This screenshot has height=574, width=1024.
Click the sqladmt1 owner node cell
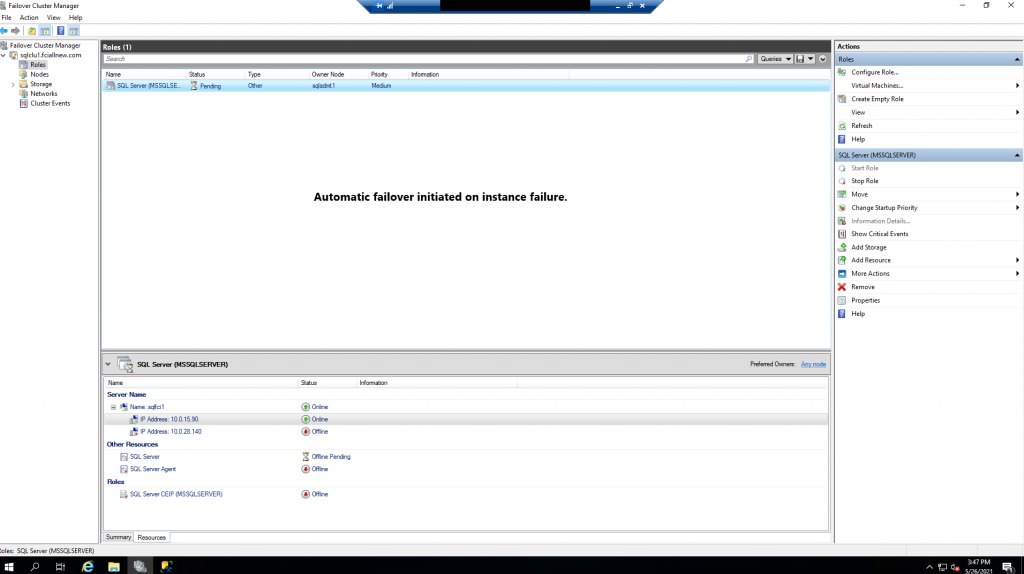[x=323, y=86]
